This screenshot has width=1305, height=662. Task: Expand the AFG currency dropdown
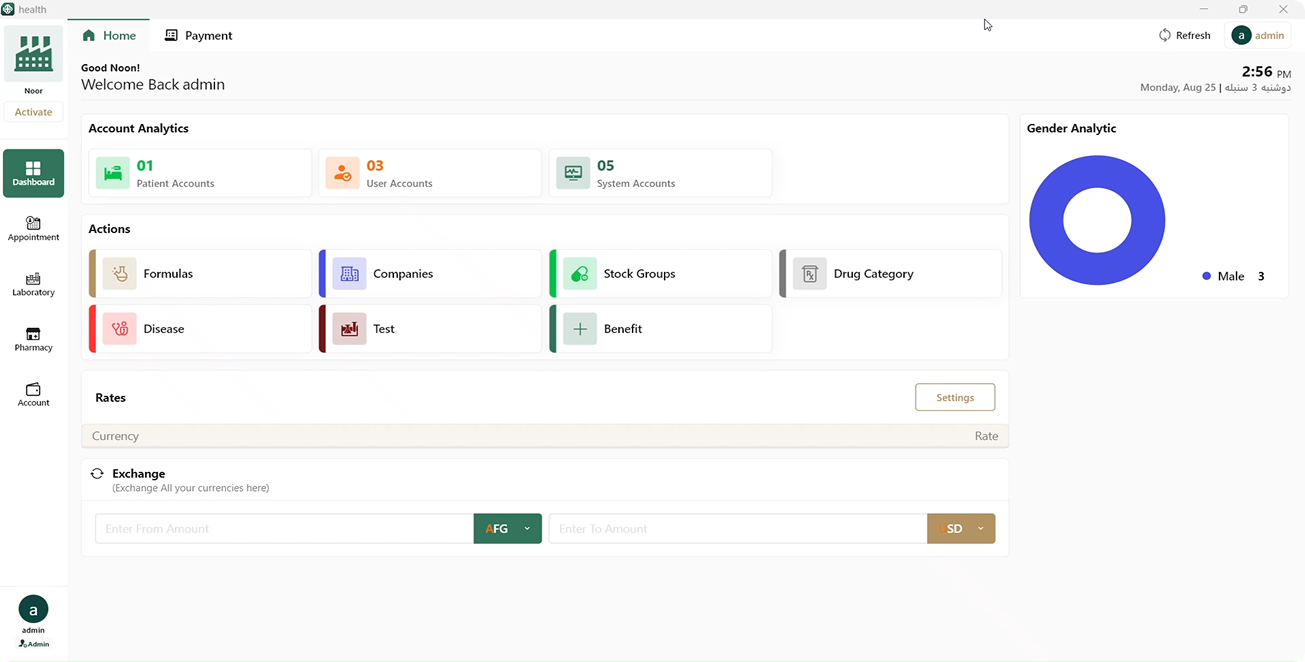tap(527, 529)
